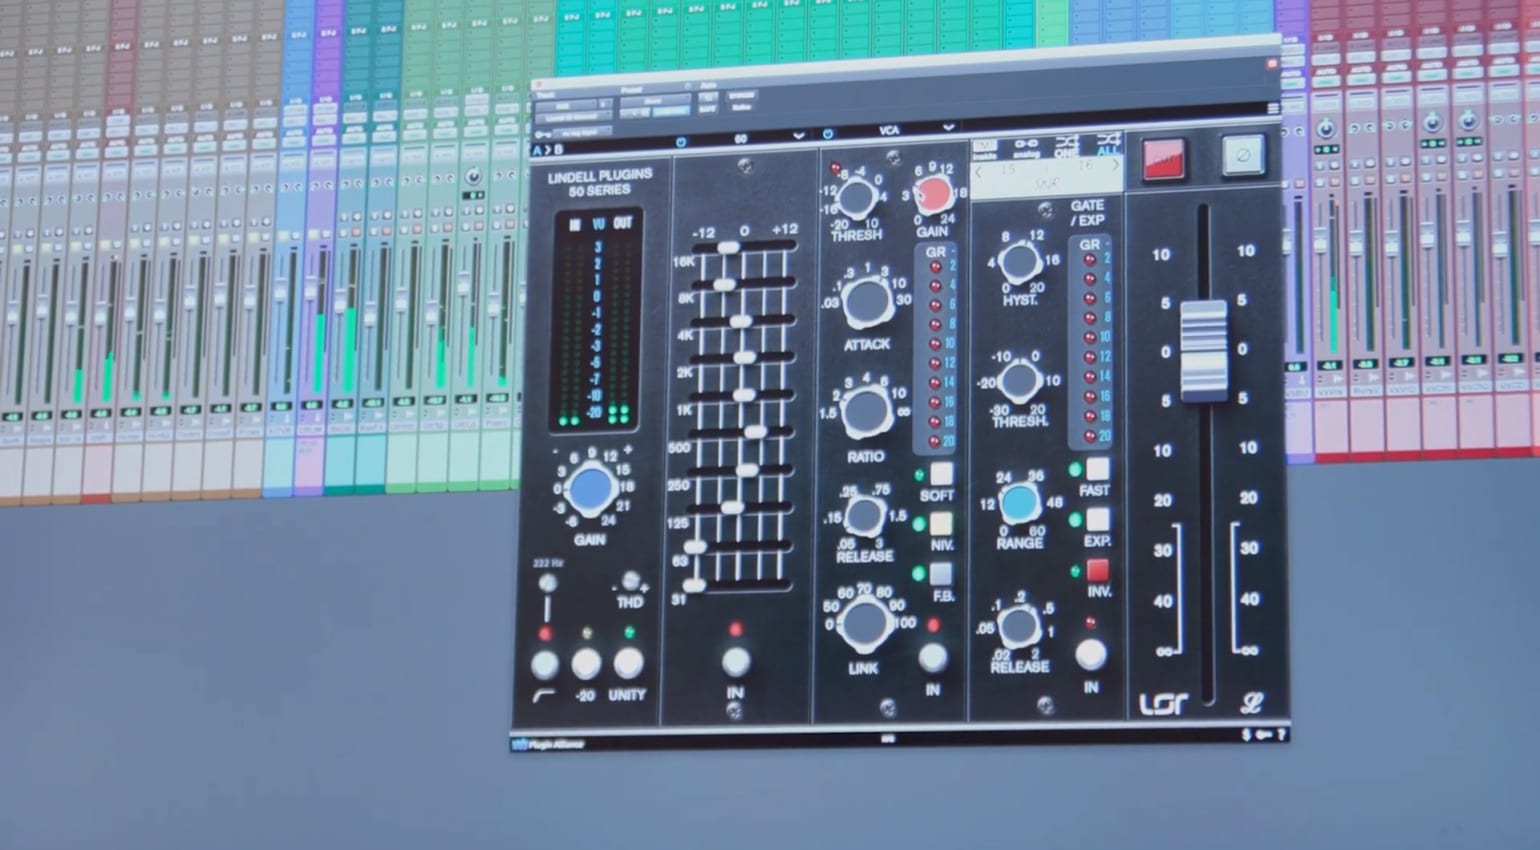Screen dimensions: 1540x850
Task: Click the red compressor makeup GAIN knob
Action: 935,194
